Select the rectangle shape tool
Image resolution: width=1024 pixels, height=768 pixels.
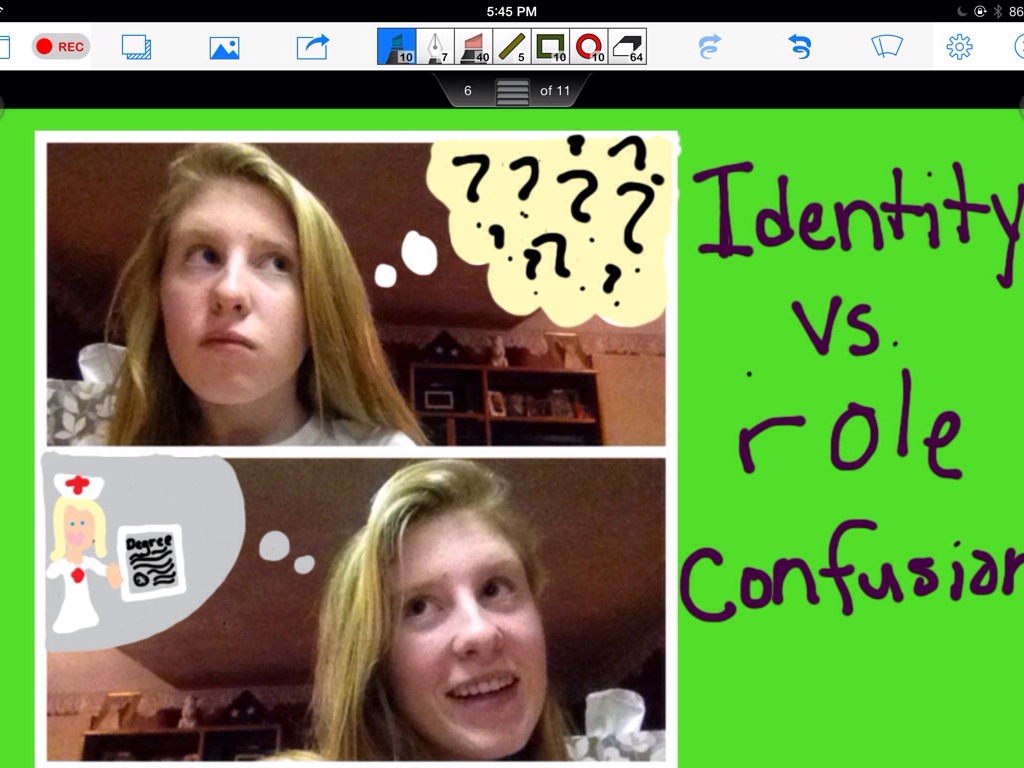pyautogui.click(x=550, y=46)
